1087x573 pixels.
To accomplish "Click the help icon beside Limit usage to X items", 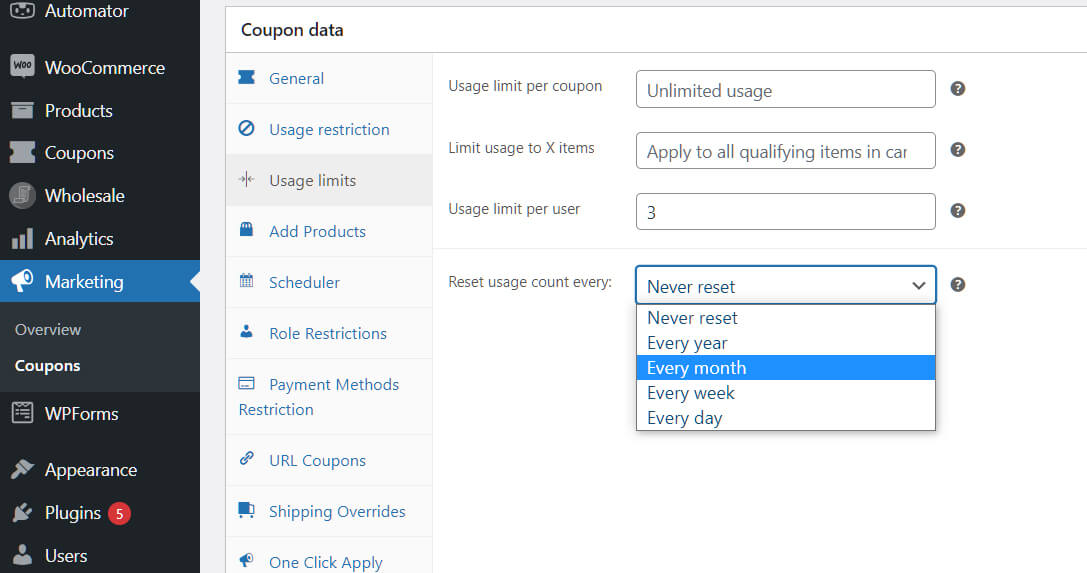I will [x=957, y=150].
